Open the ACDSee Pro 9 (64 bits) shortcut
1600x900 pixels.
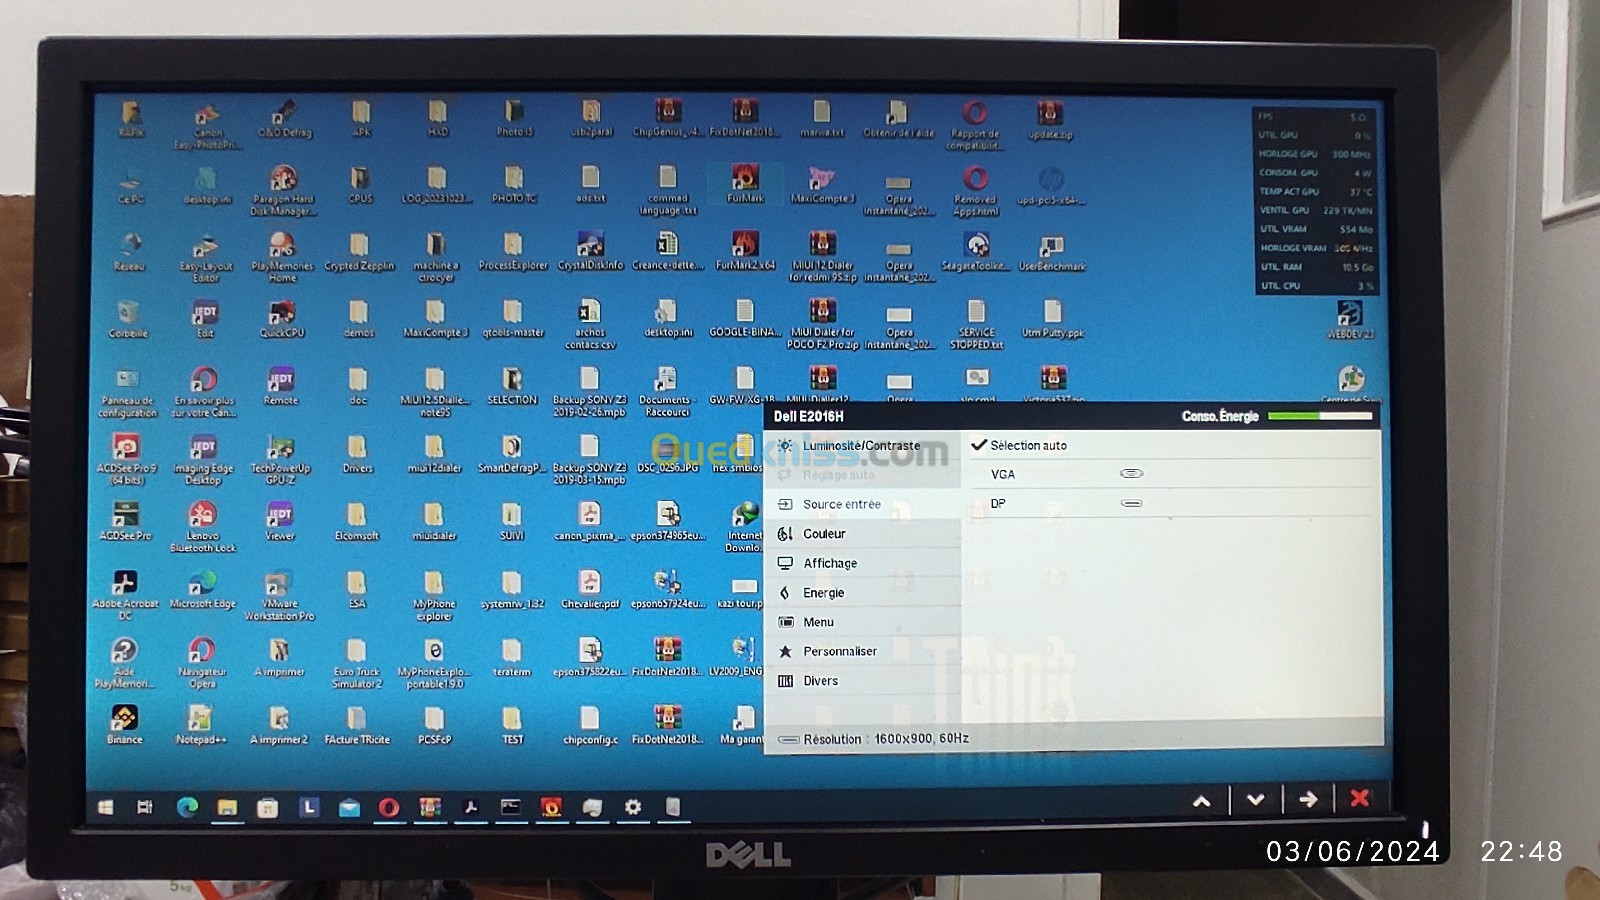127,459
